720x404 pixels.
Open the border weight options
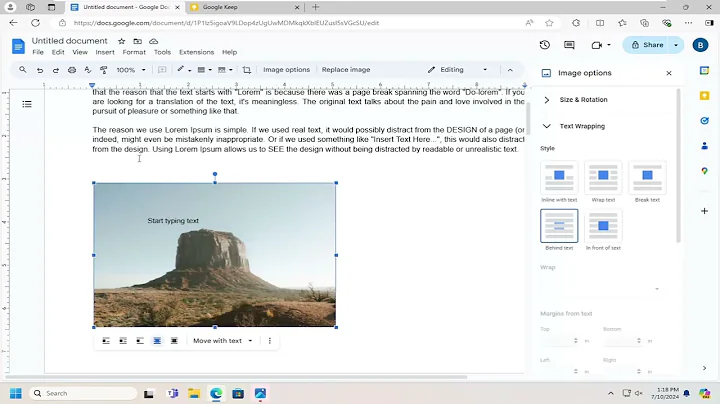[x=204, y=70]
